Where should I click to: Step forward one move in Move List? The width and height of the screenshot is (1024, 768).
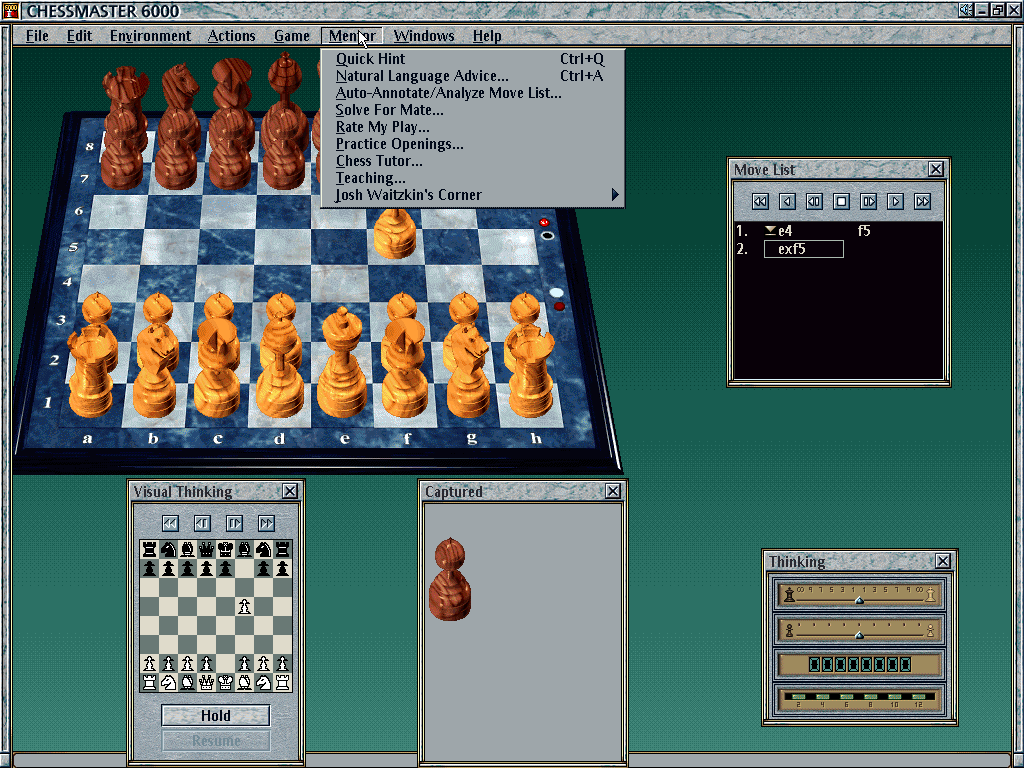tap(895, 201)
